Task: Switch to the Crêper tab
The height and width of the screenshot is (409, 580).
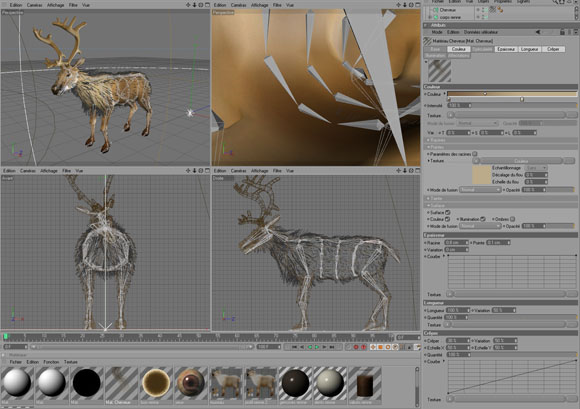Action: [x=553, y=49]
